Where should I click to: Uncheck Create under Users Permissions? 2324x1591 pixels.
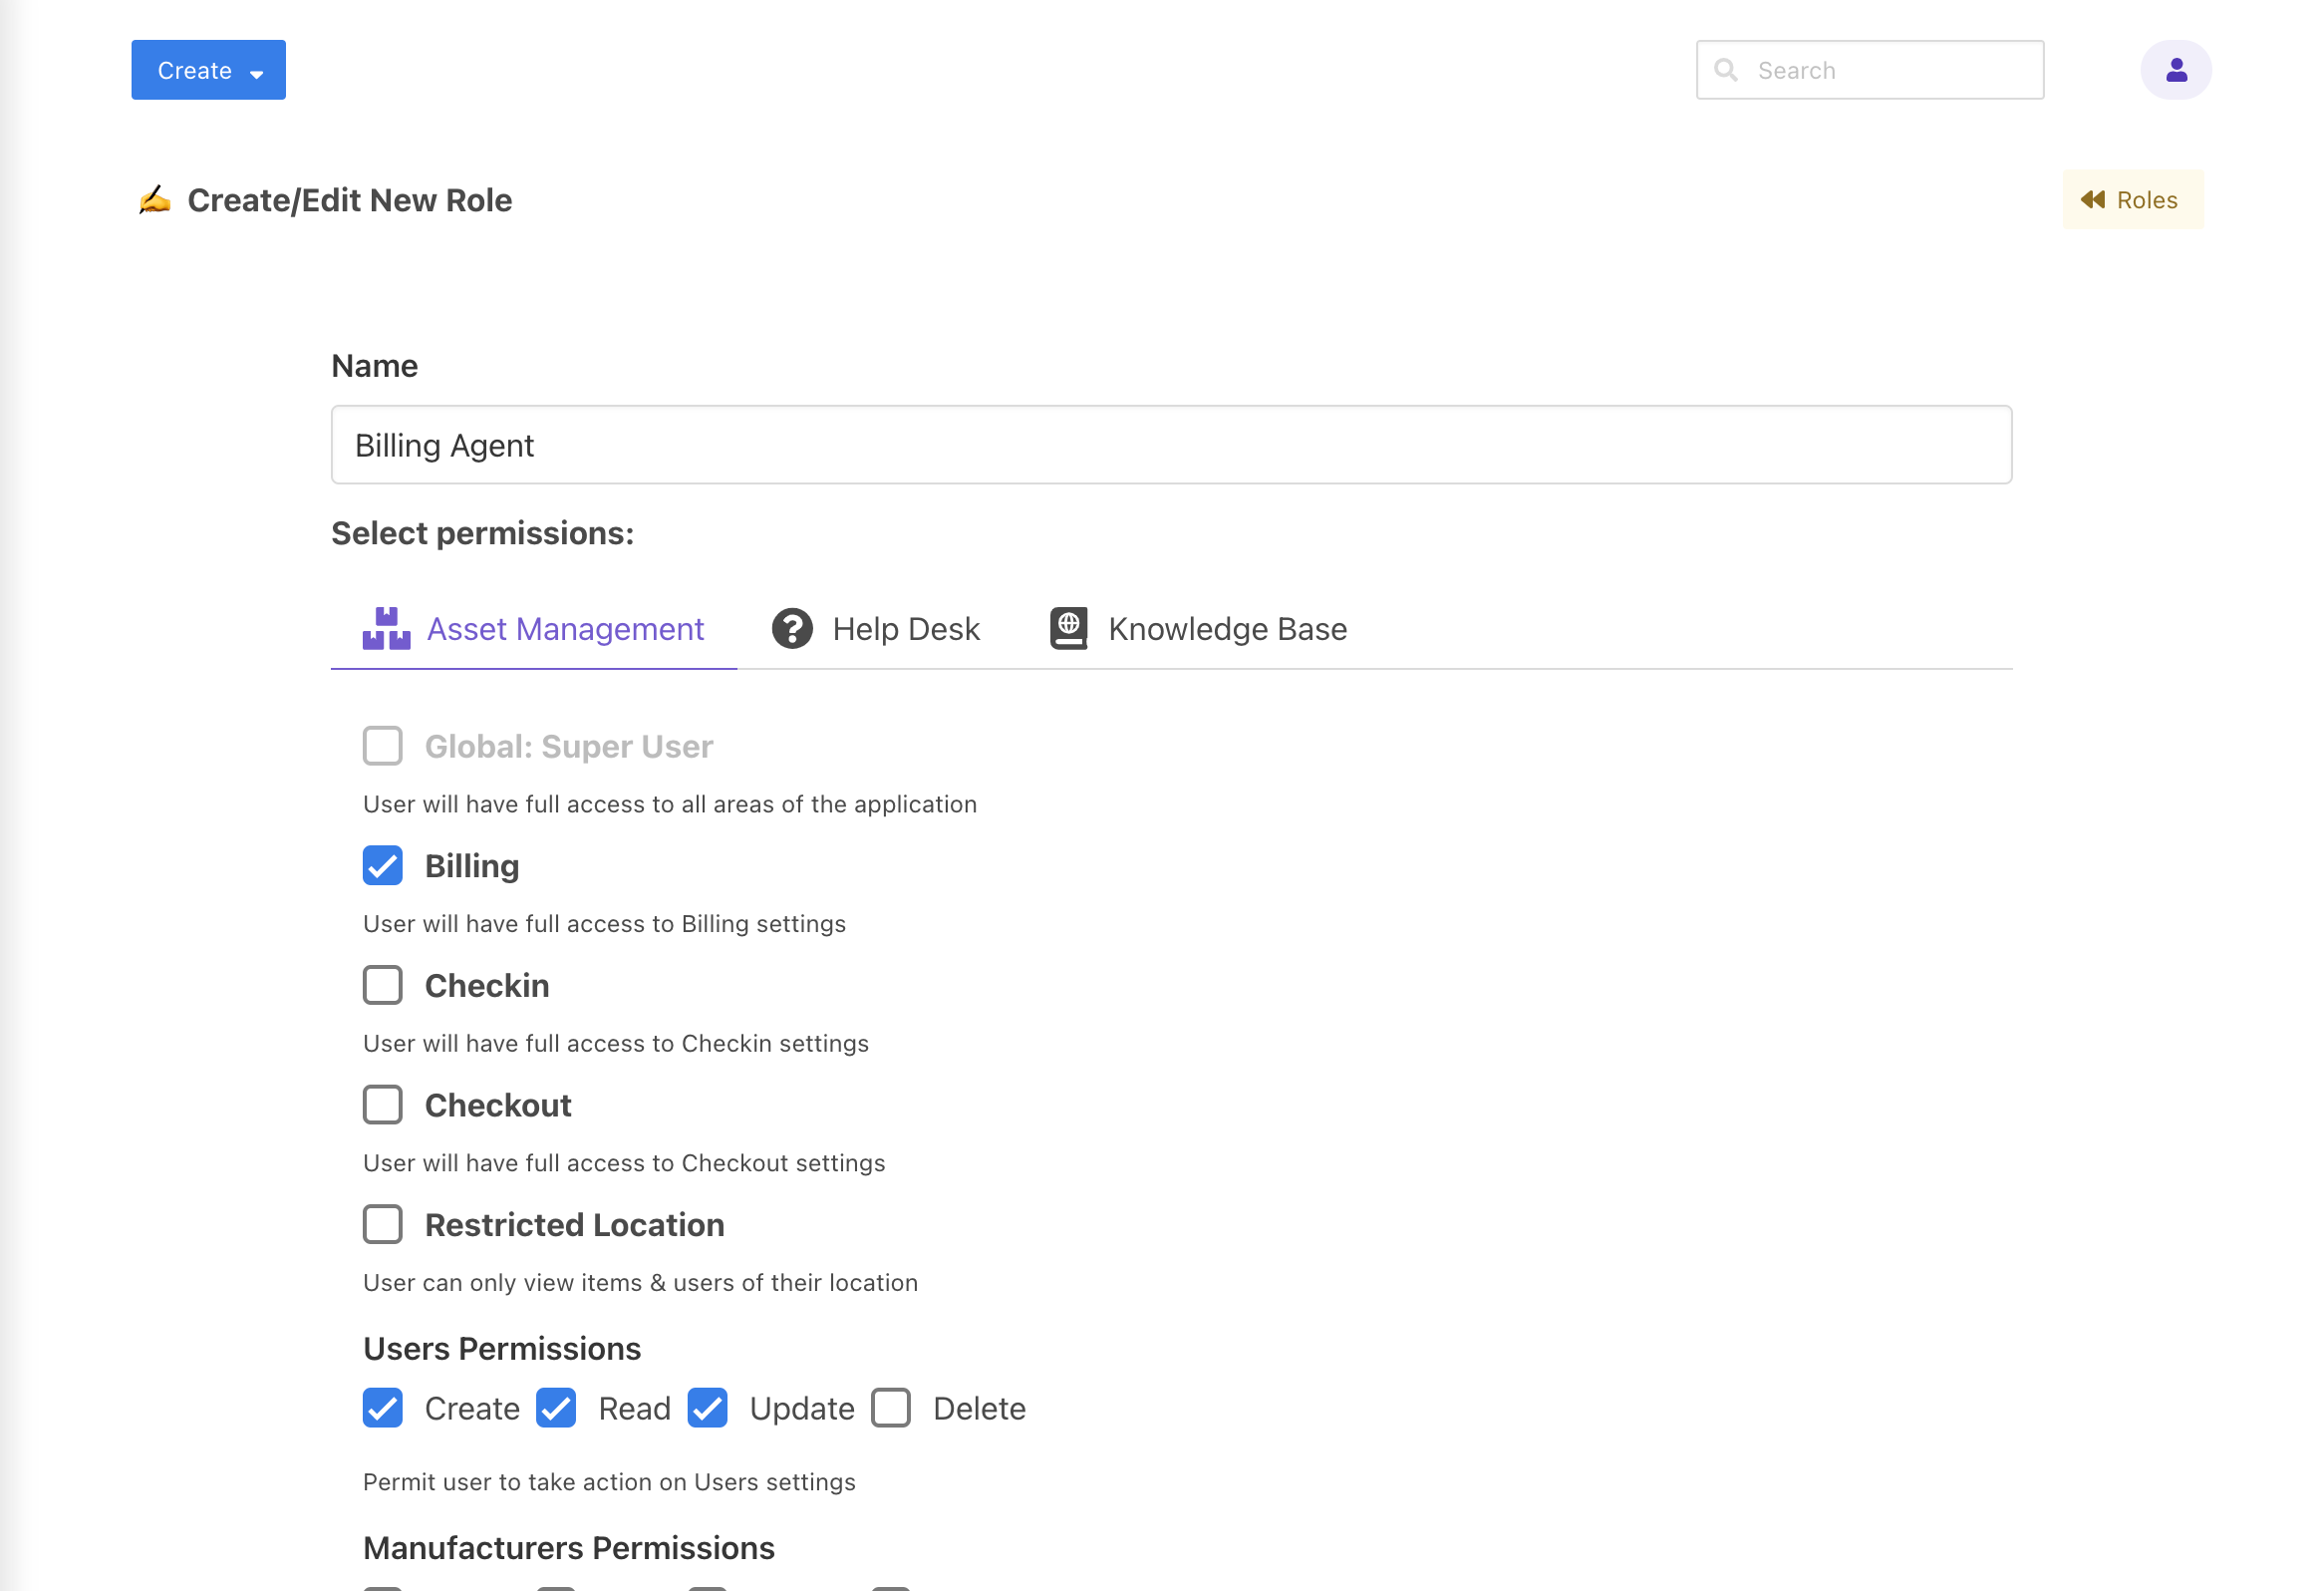(x=383, y=1408)
